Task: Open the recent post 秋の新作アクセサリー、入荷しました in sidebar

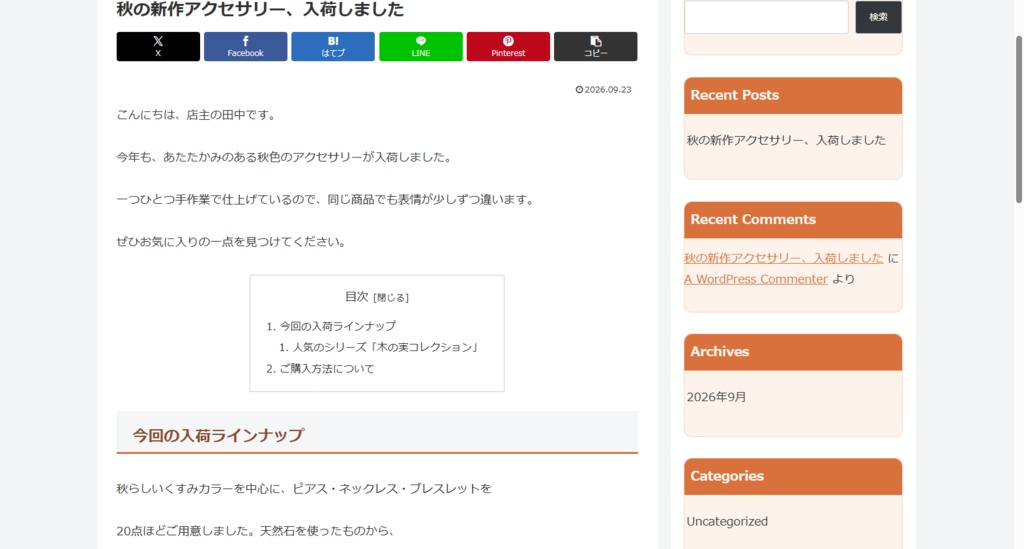Action: coord(786,140)
